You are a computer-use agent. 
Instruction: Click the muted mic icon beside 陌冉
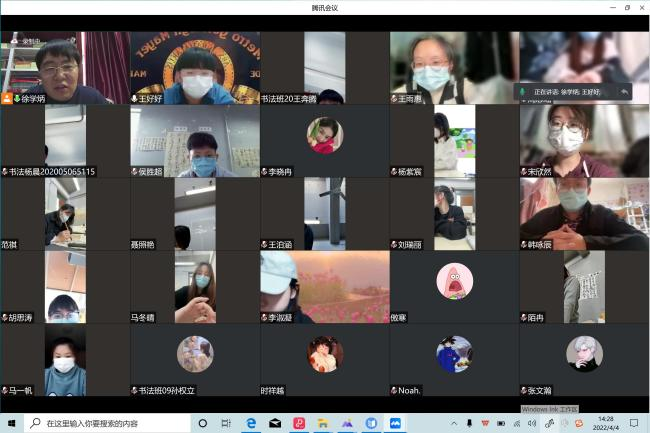point(524,317)
